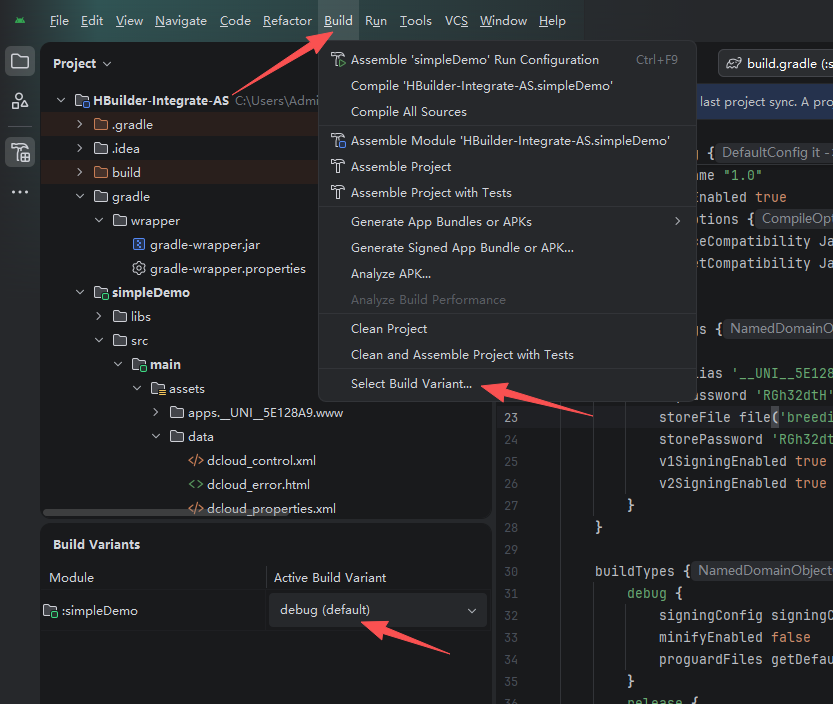
Task: Collapse the data folder
Action: point(156,436)
